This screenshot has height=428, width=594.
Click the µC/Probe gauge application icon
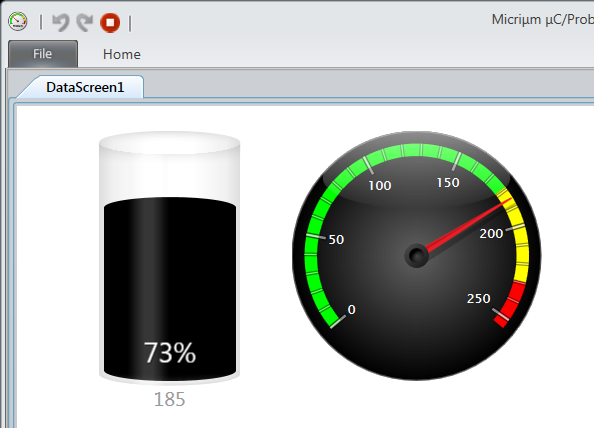click(18, 22)
